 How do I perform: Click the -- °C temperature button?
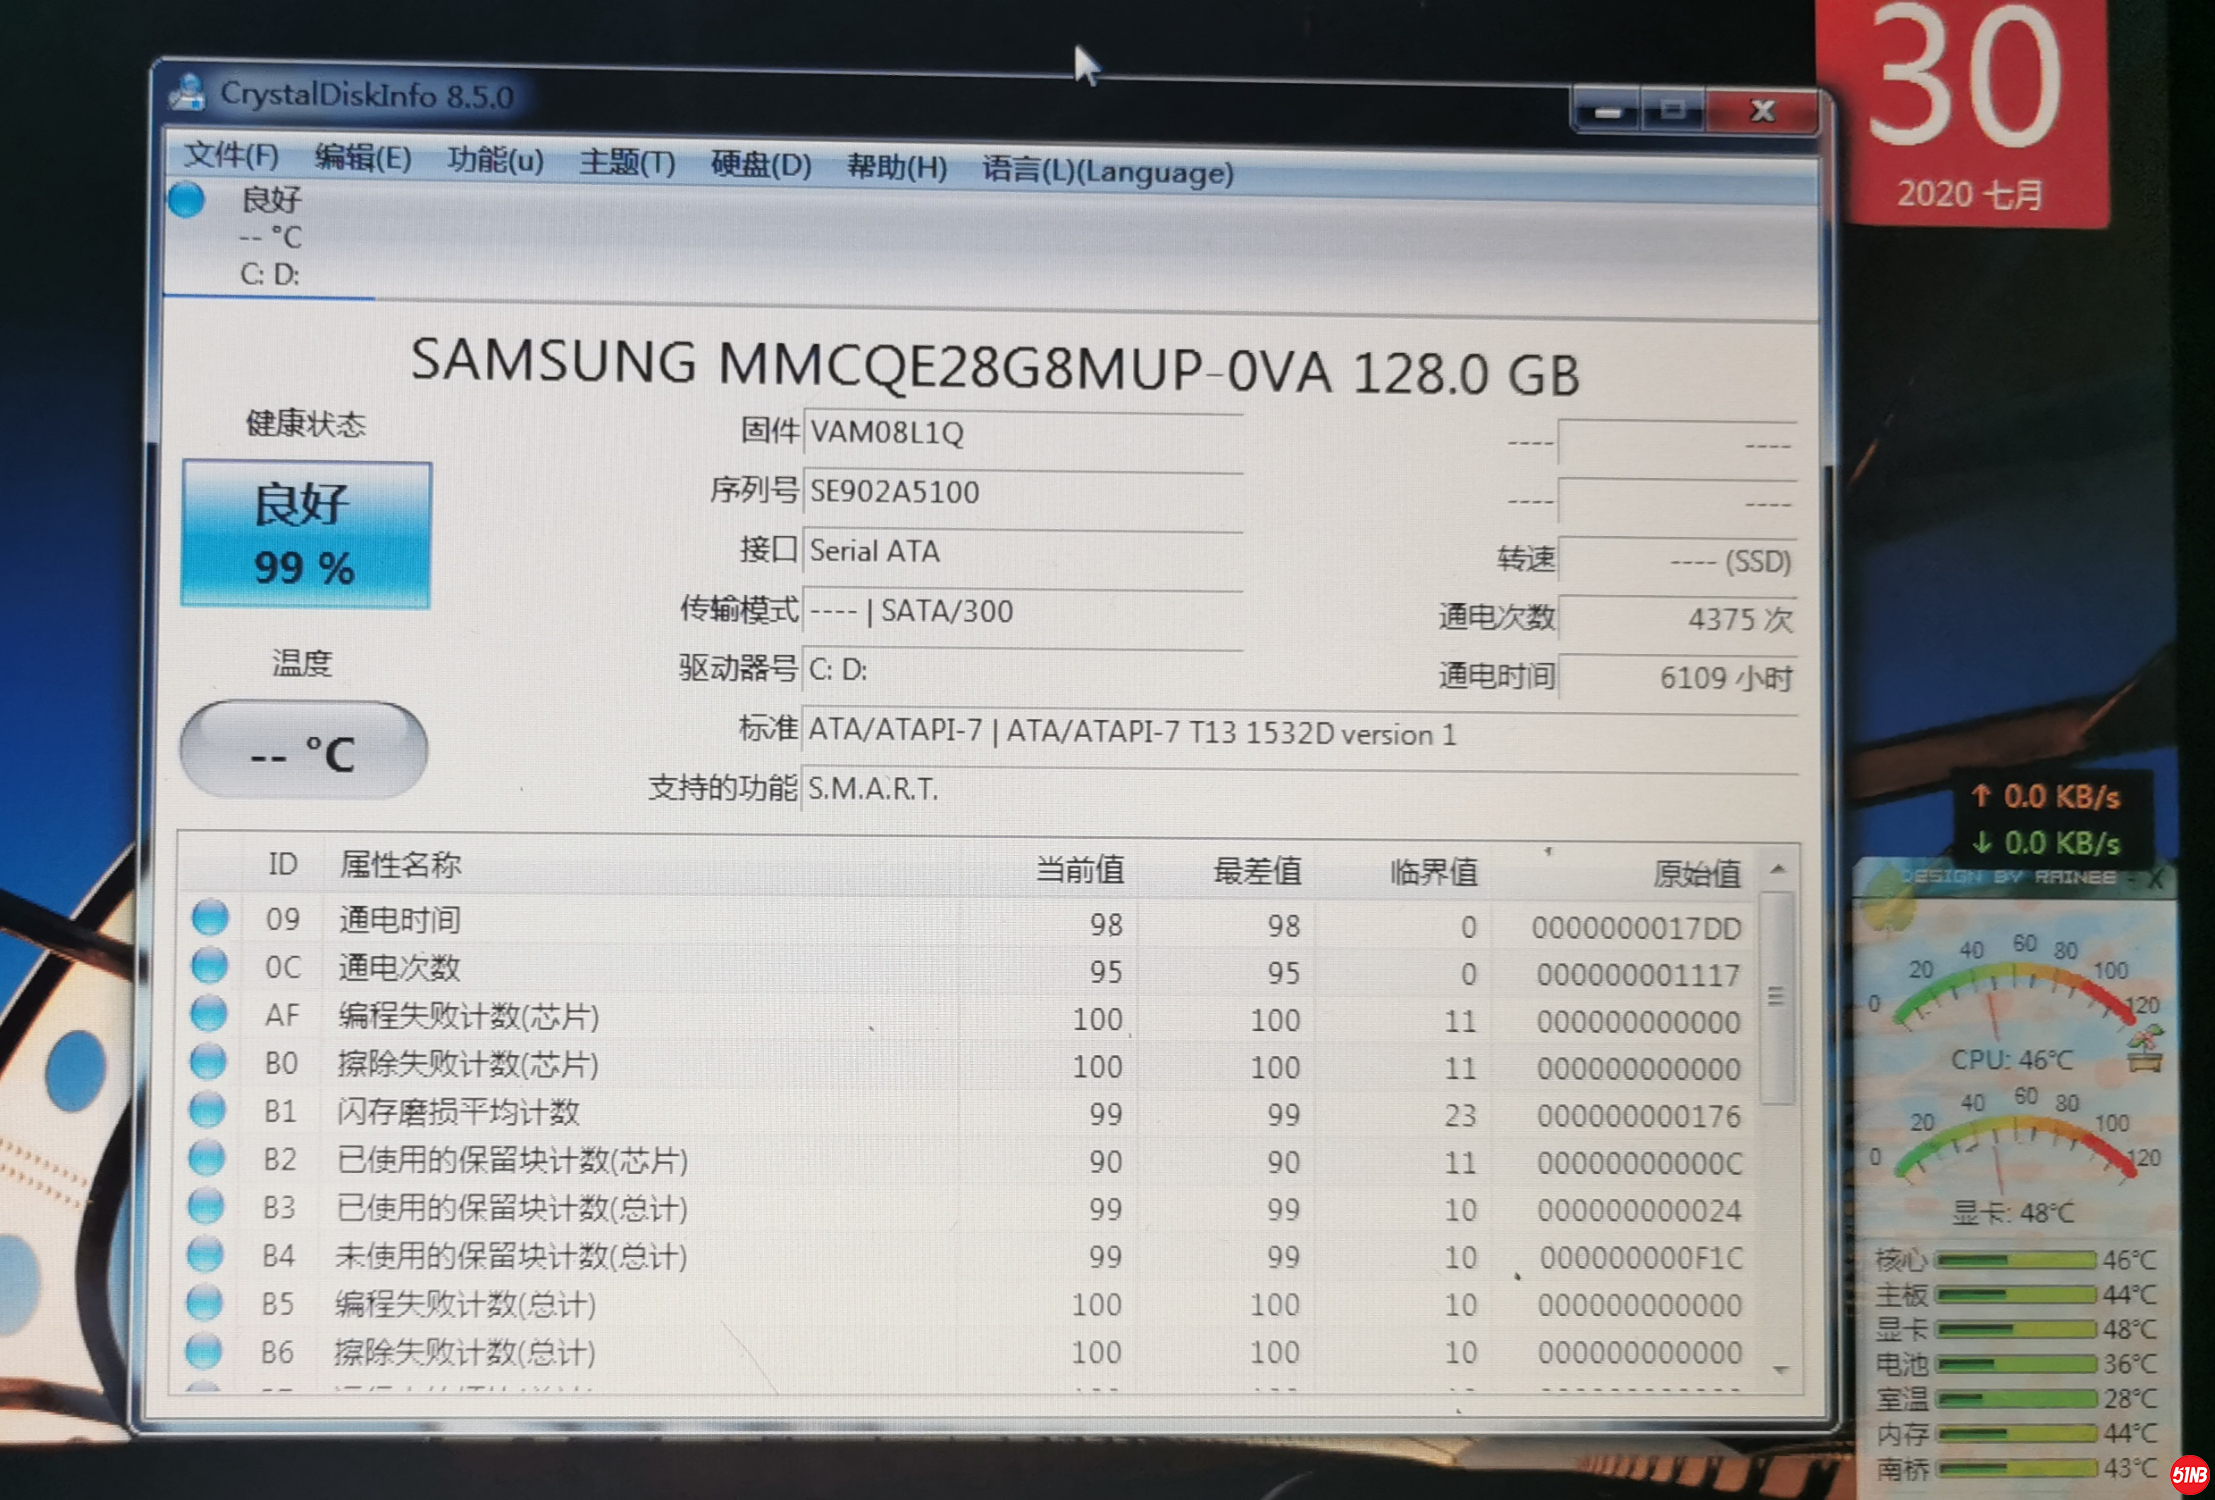tap(304, 750)
